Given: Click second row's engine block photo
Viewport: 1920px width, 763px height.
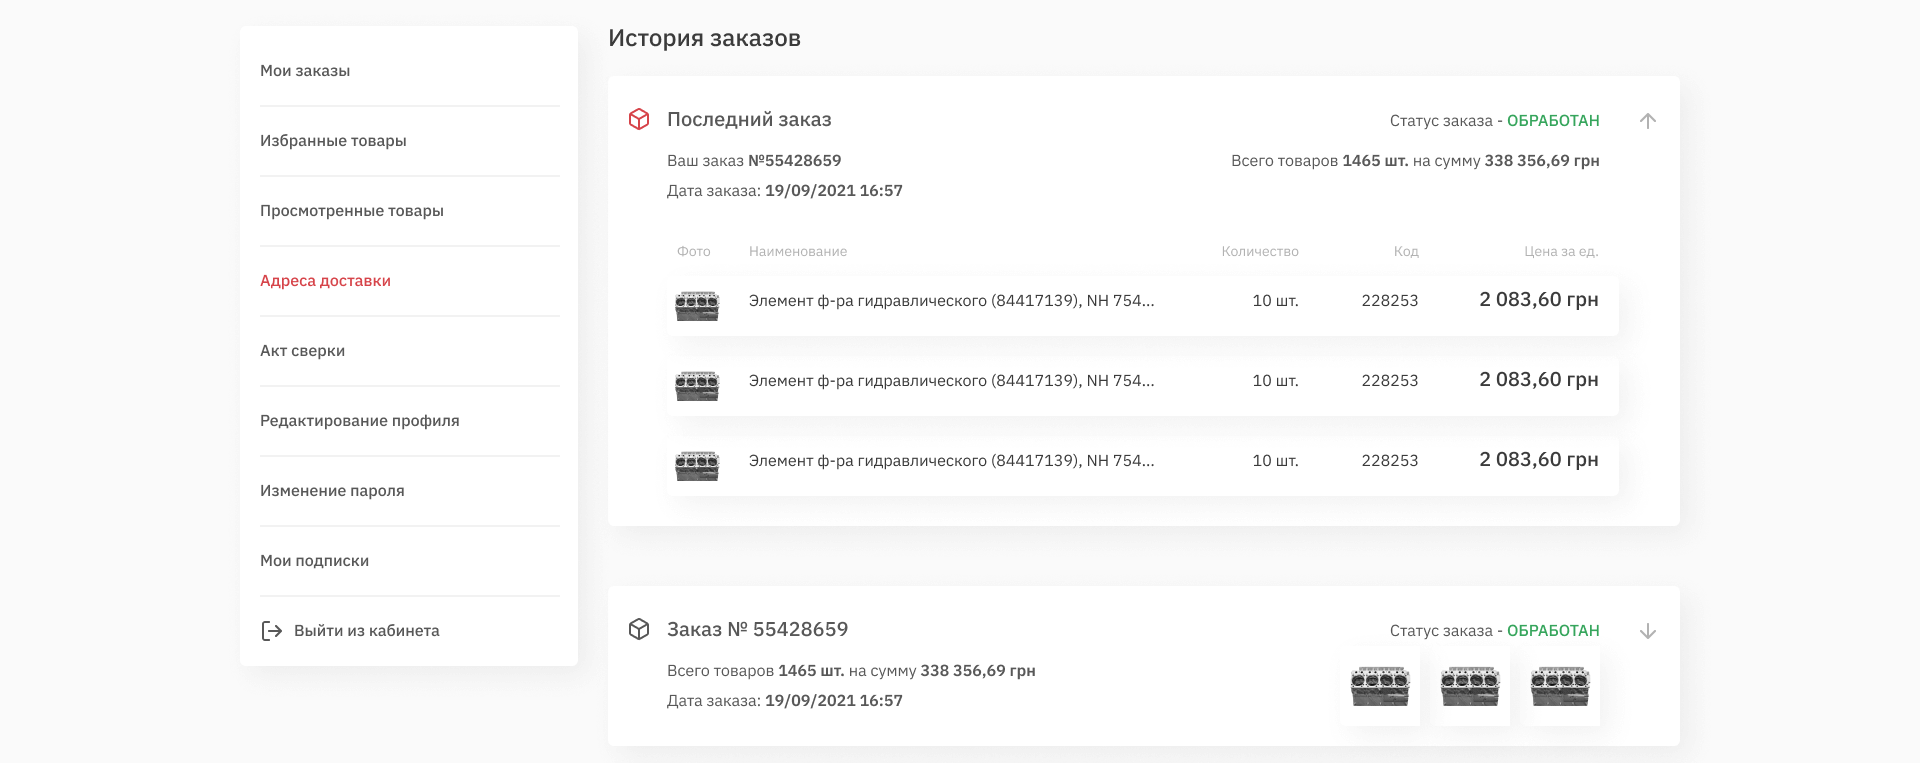Looking at the screenshot, I should click(697, 384).
